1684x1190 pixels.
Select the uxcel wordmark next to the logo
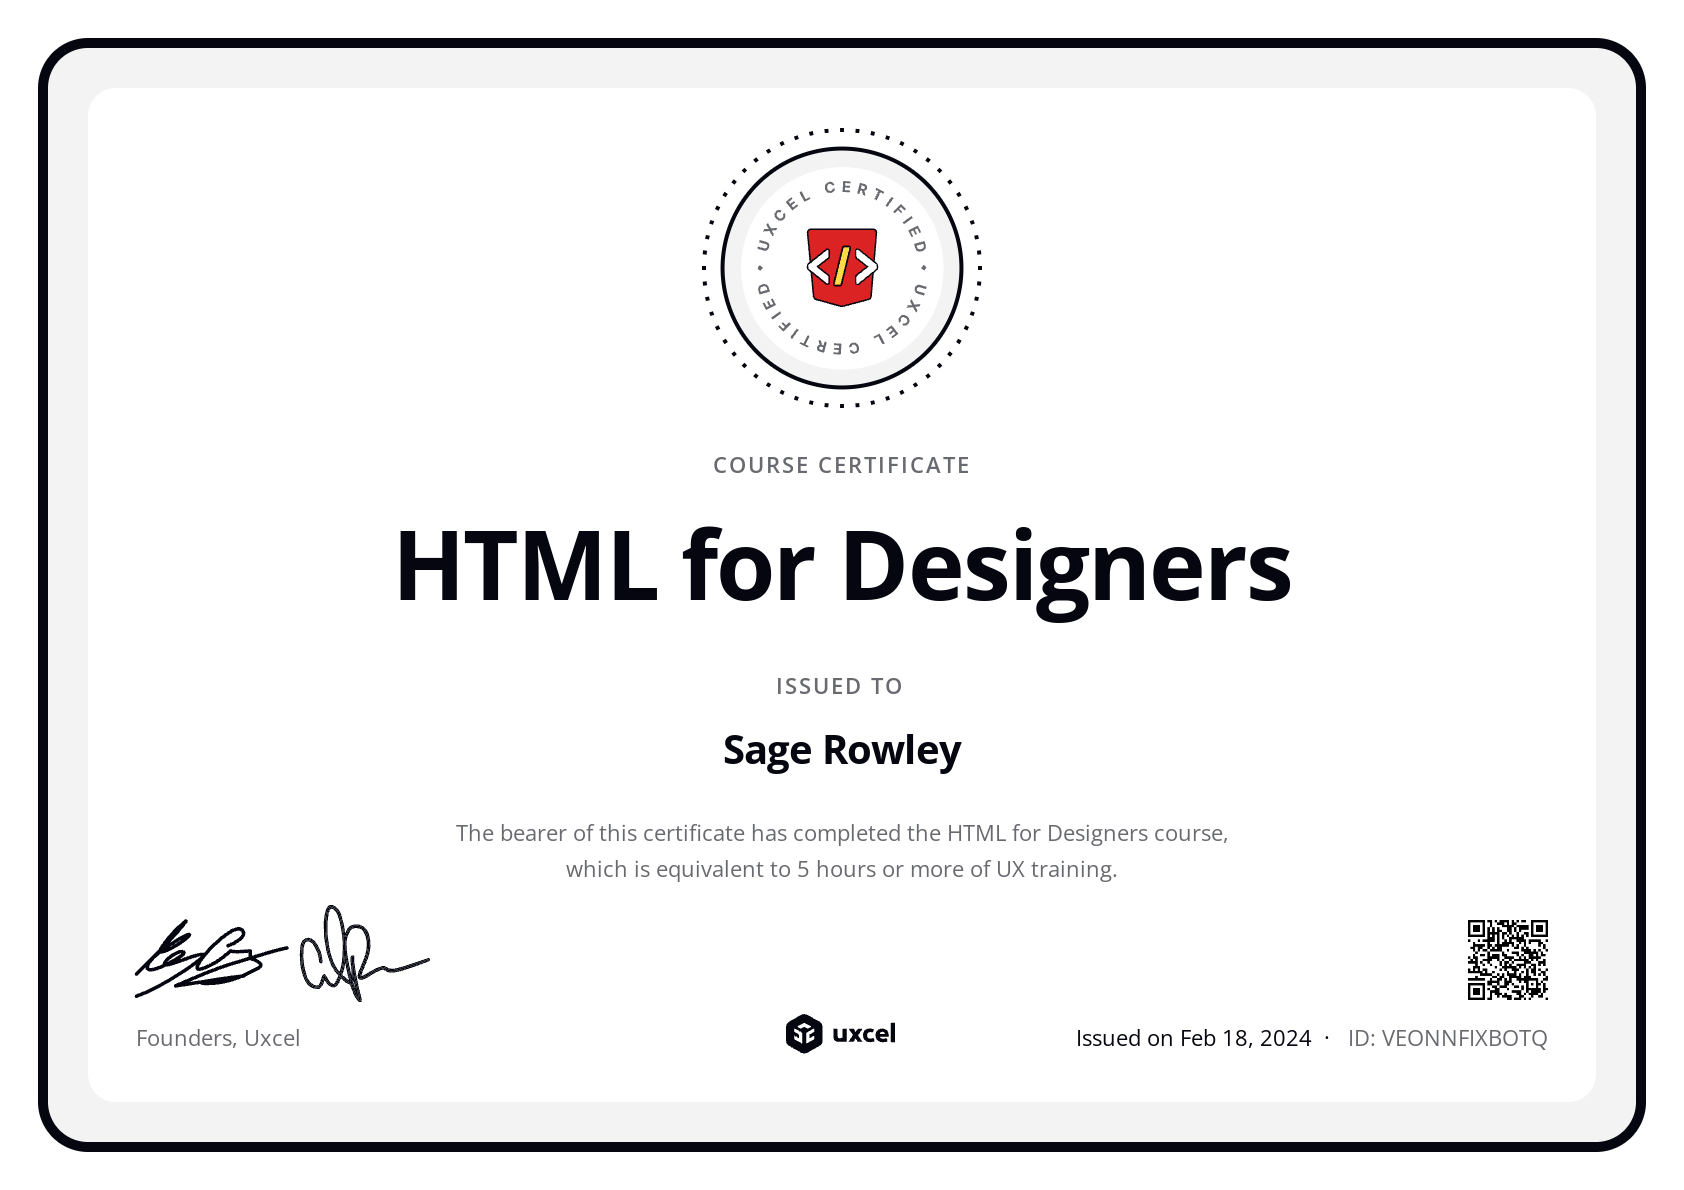(865, 1035)
